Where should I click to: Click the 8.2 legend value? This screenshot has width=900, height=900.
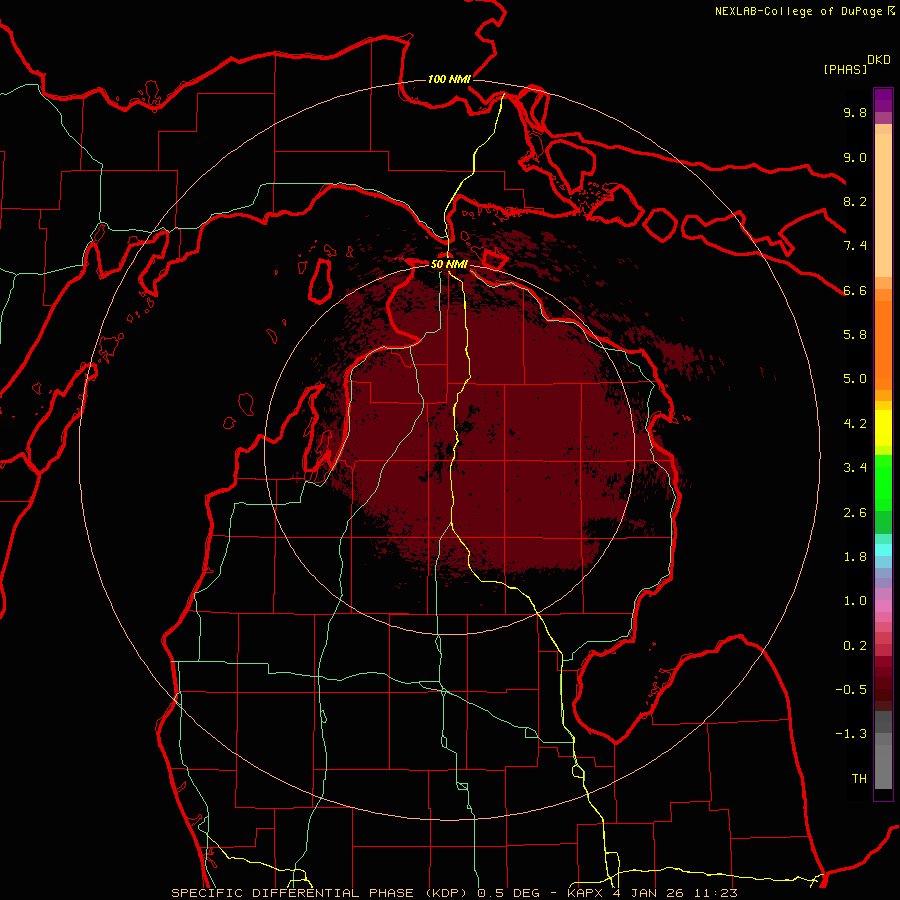coord(855,202)
